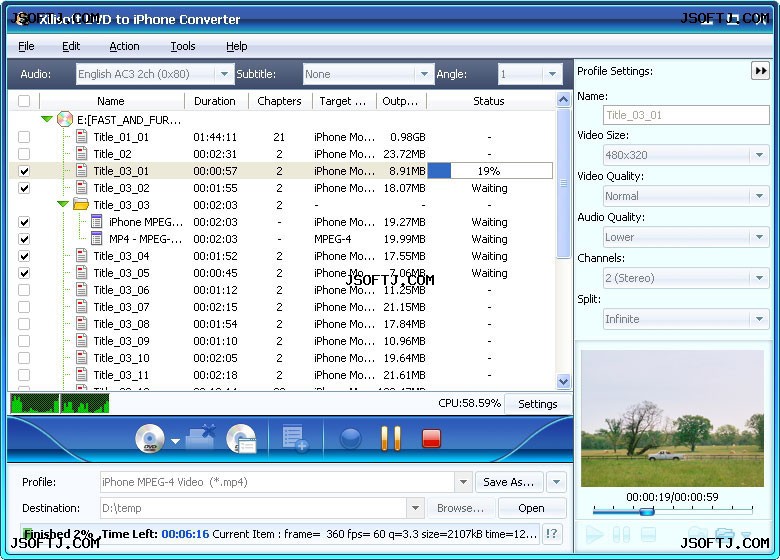Image resolution: width=780 pixels, height=560 pixels.
Task: Click the Settings button beside CPU usage
Action: coord(537,404)
